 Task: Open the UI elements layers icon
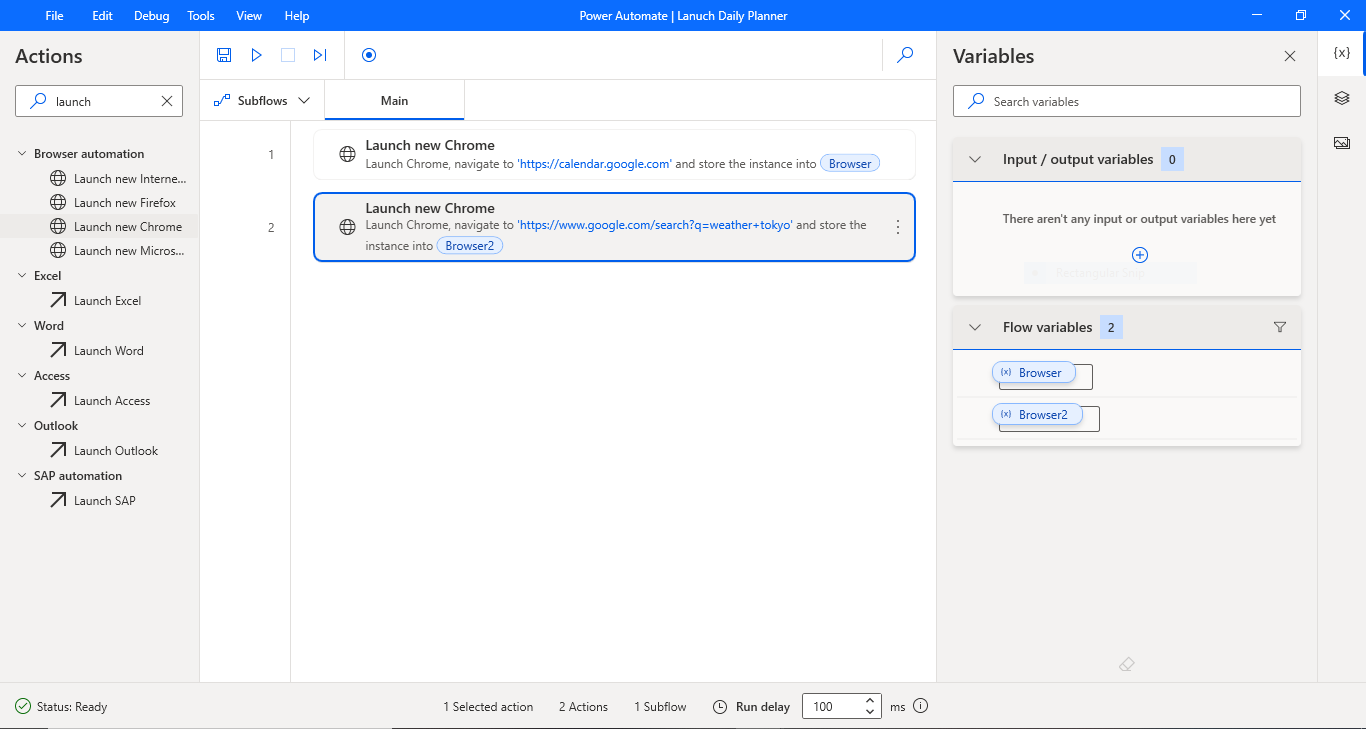point(1342,98)
